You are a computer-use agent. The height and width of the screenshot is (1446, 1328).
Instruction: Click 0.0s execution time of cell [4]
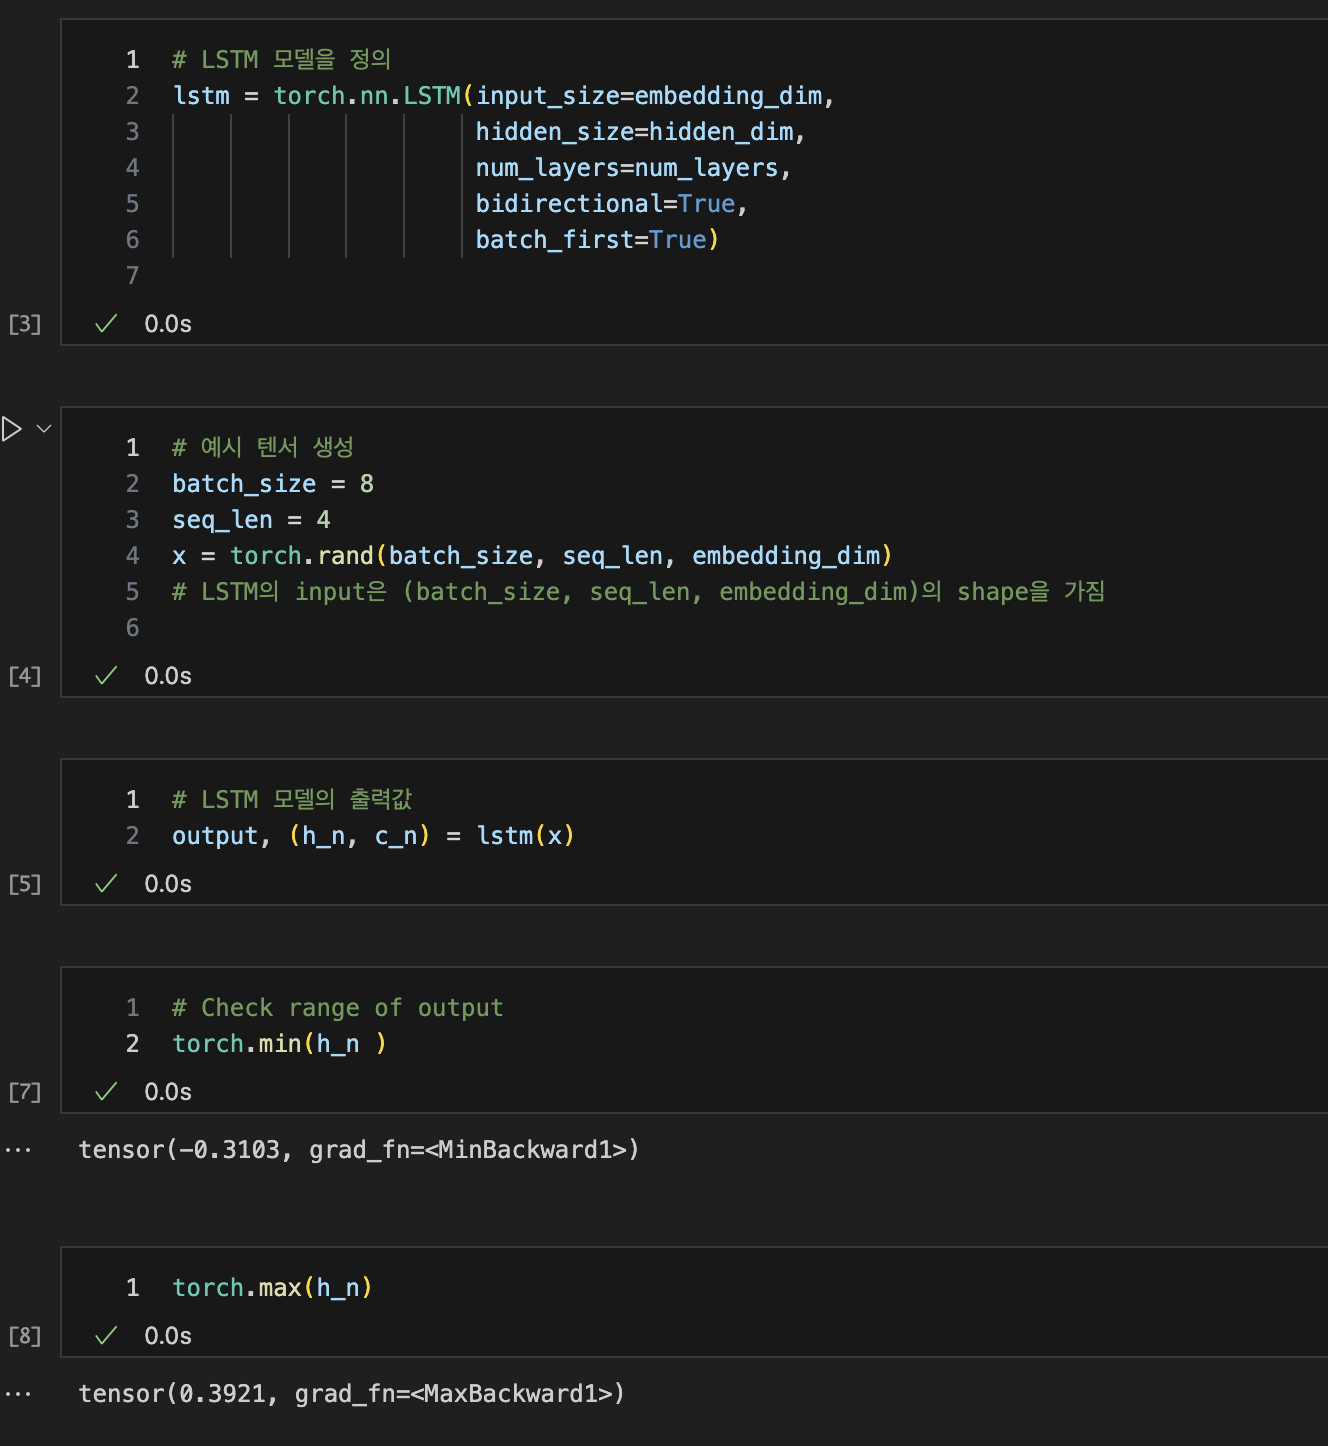pyautogui.click(x=168, y=676)
